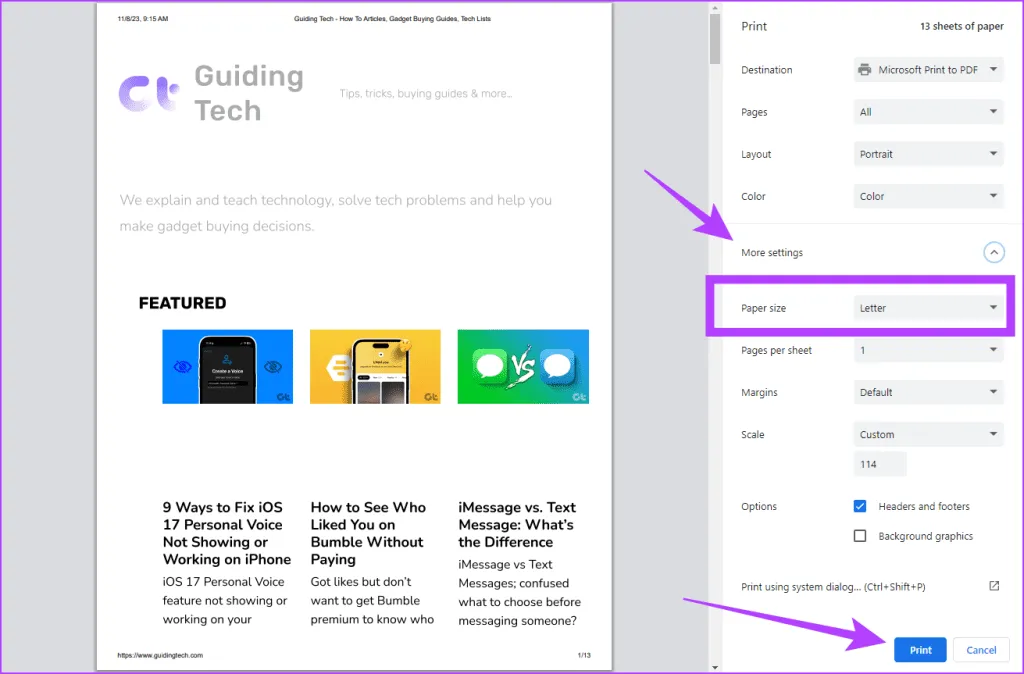Viewport: 1024px width, 674px height.
Task: Open the Pages per sheet dropdown
Action: pos(928,350)
